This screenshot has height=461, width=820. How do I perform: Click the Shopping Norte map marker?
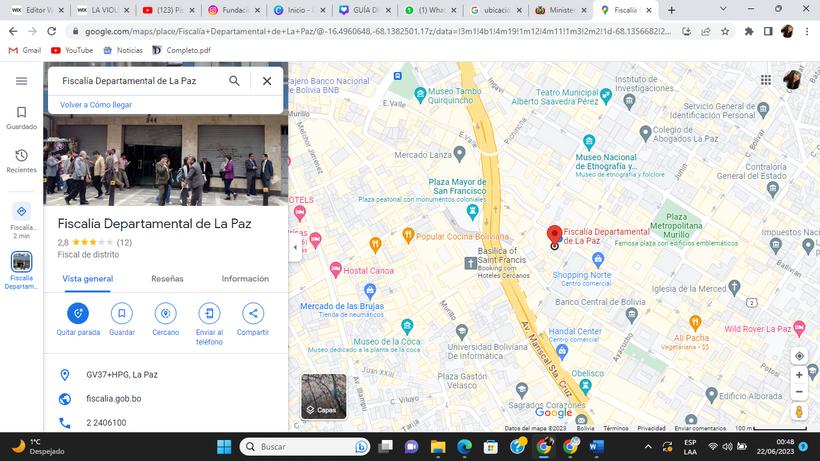[x=598, y=259]
